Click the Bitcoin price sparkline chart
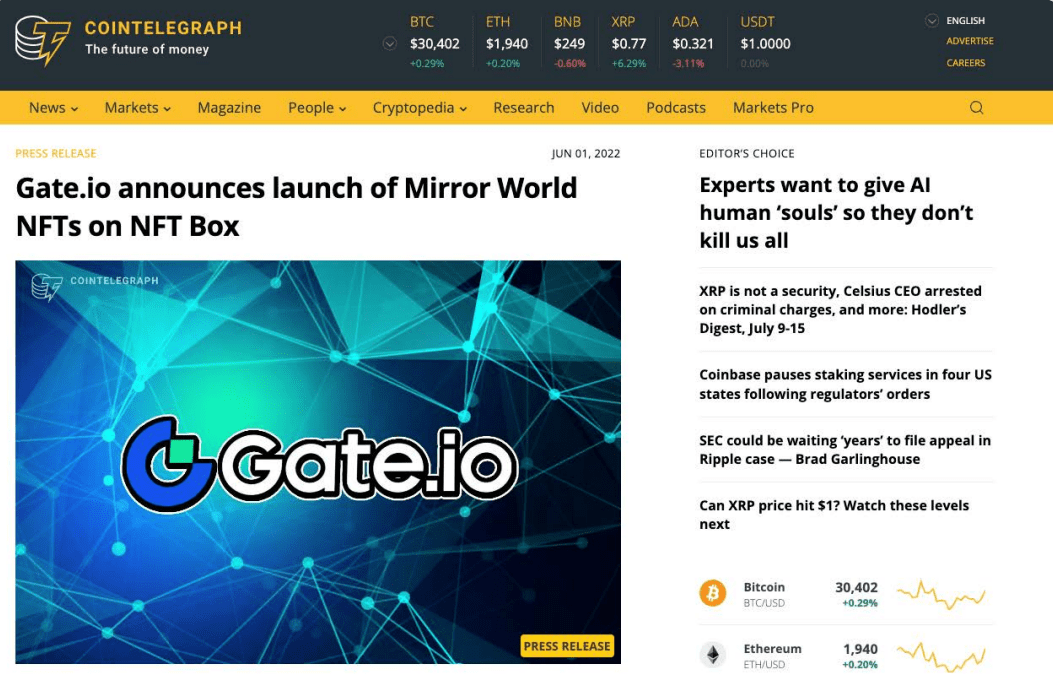The image size is (1053, 675). (x=940, y=593)
